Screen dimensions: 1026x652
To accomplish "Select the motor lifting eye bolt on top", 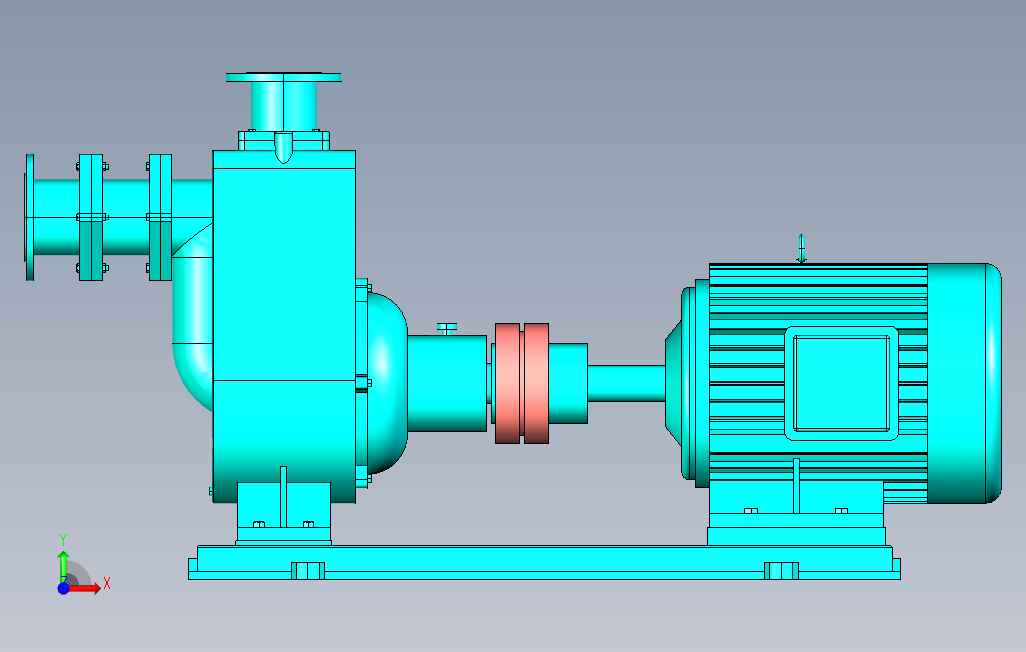I will (x=802, y=249).
